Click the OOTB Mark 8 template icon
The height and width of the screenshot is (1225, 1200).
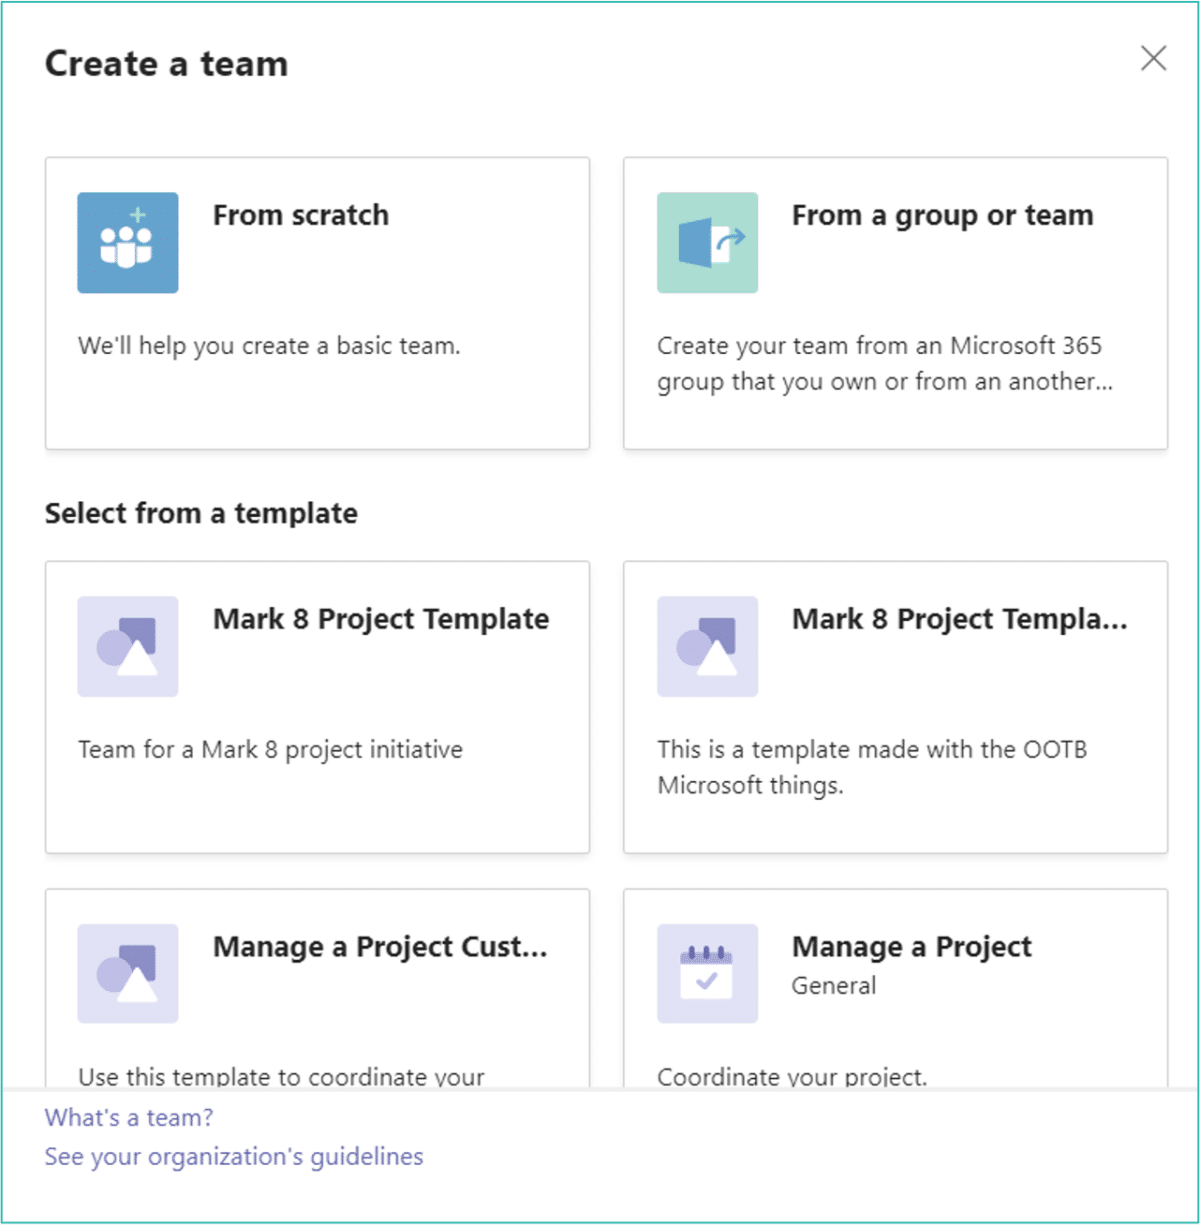pyautogui.click(x=707, y=646)
